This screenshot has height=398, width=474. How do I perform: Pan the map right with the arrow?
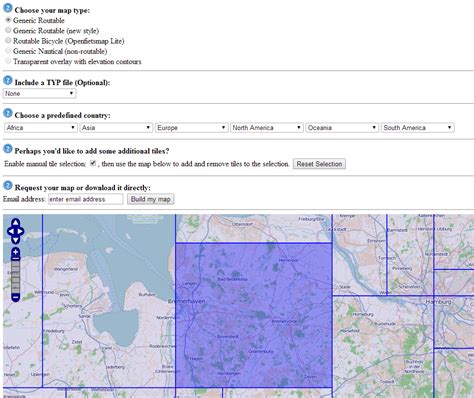[20, 231]
